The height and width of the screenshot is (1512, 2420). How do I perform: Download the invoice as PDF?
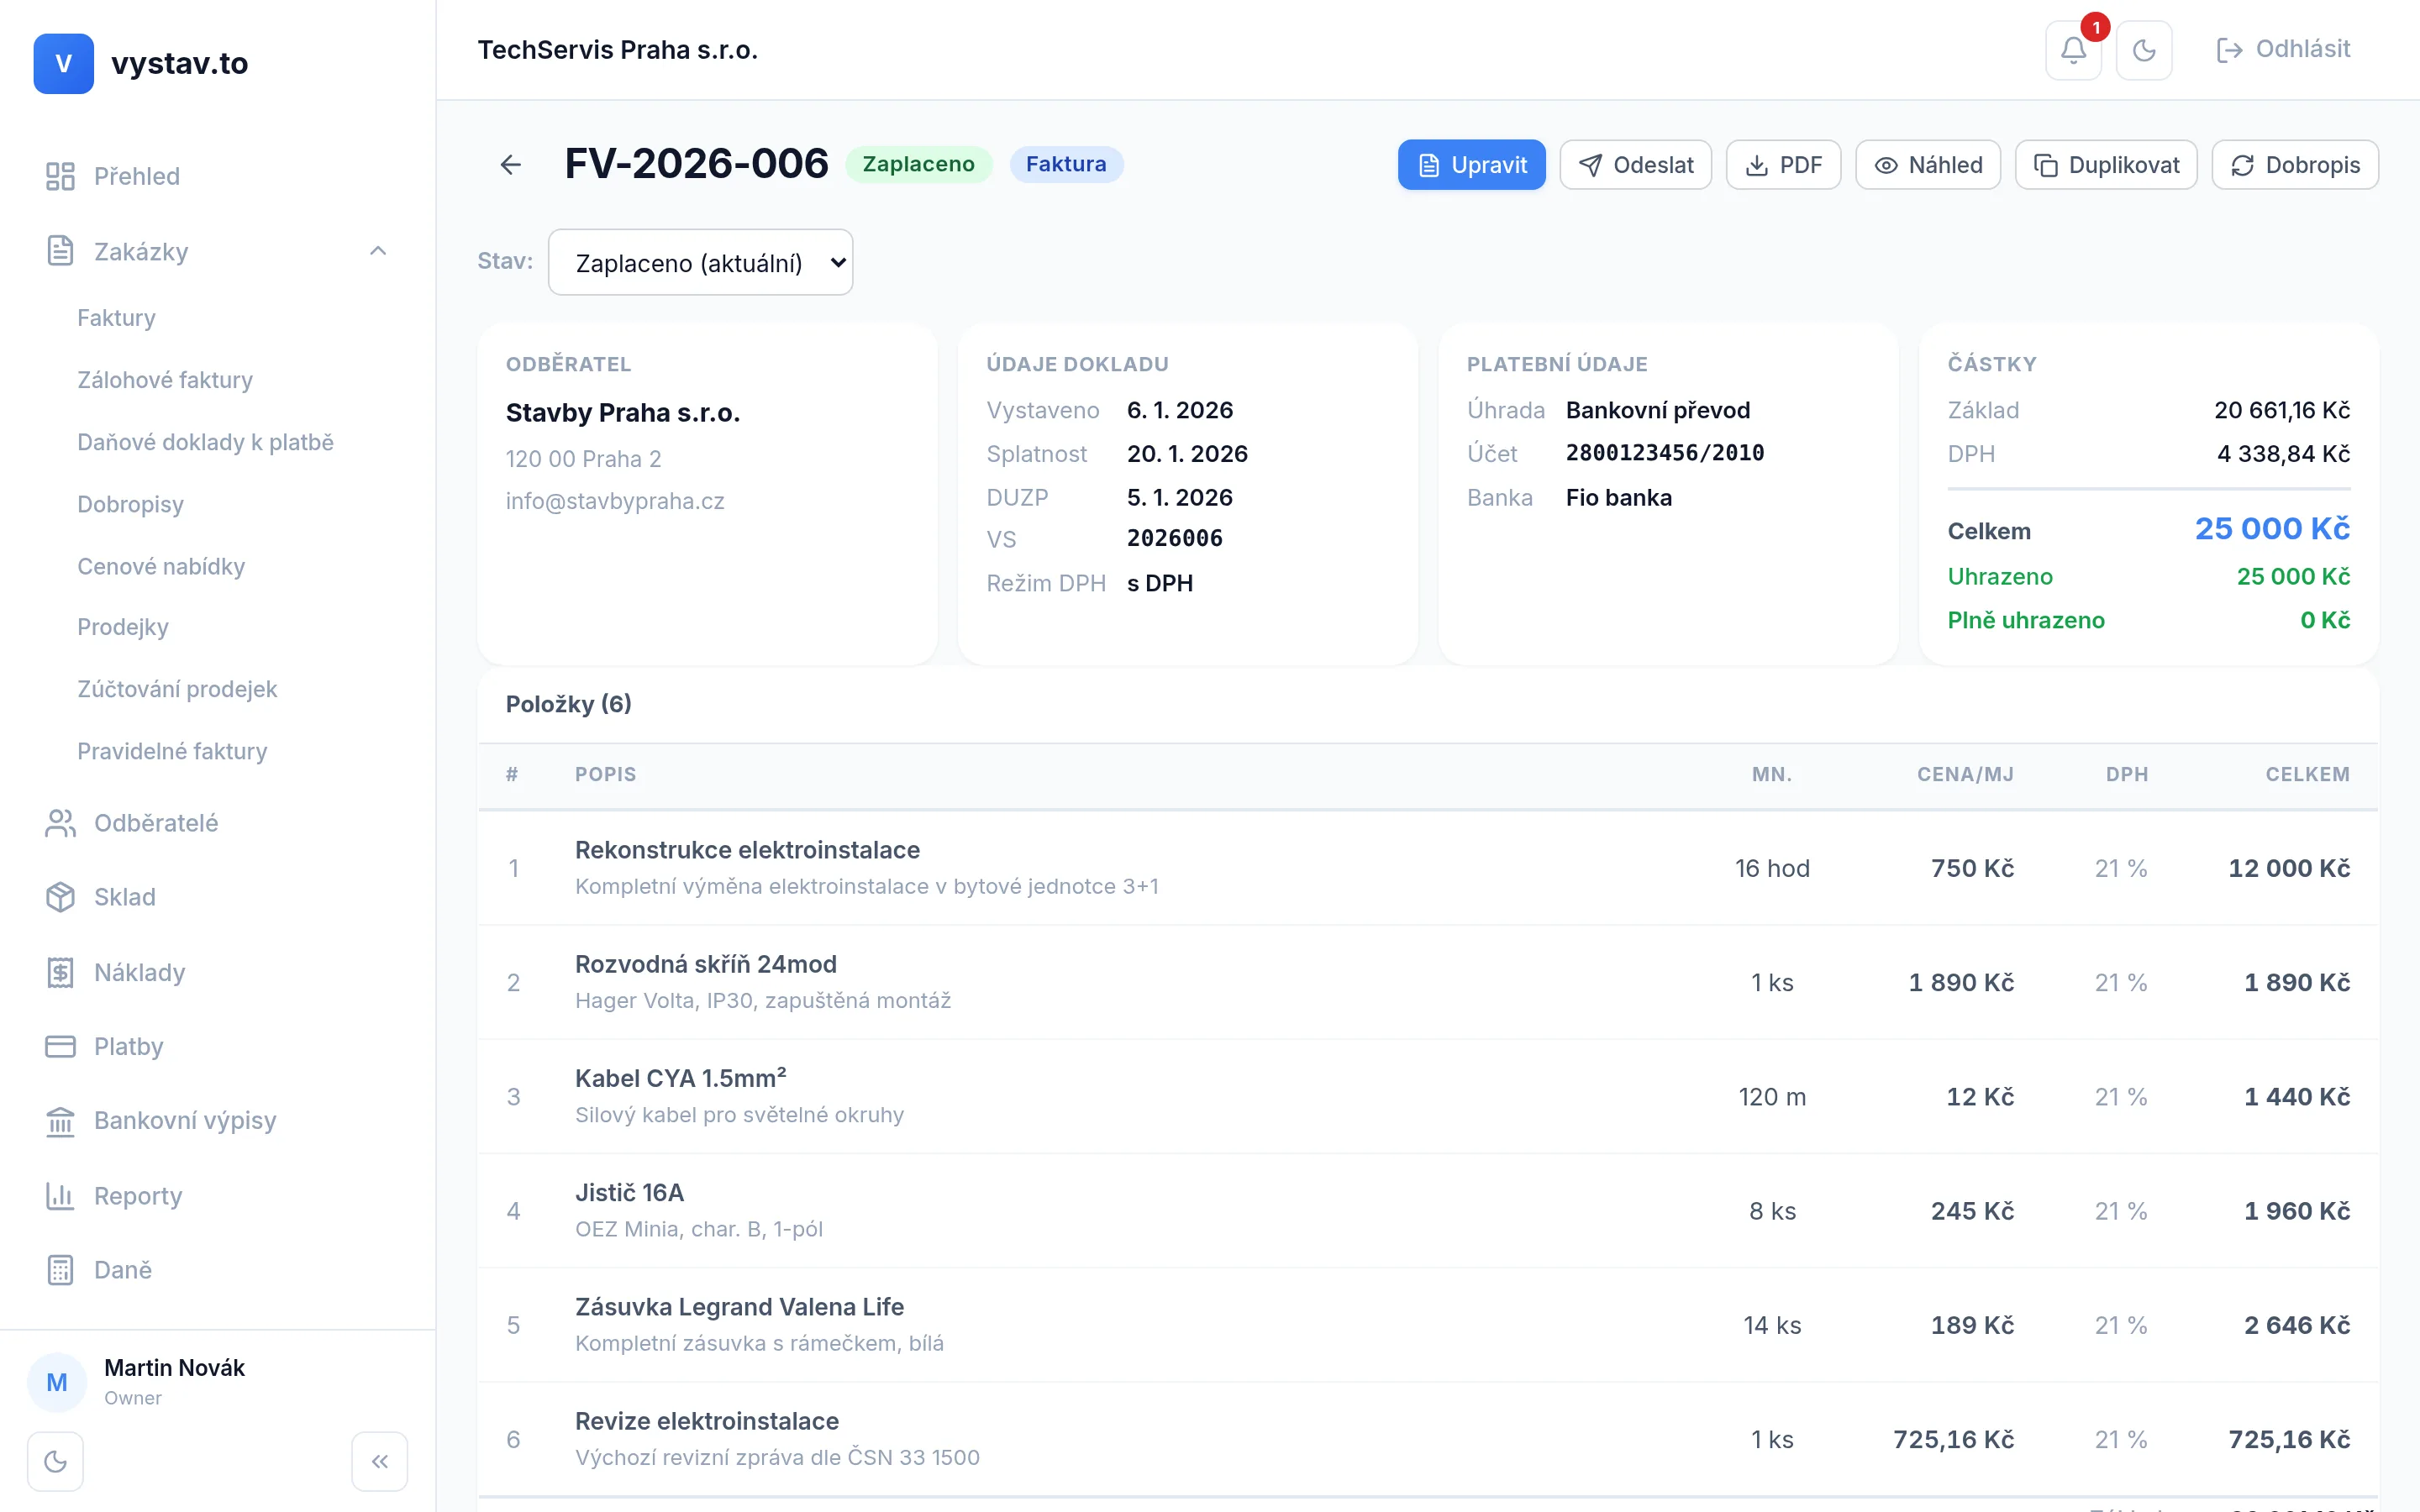1783,165
